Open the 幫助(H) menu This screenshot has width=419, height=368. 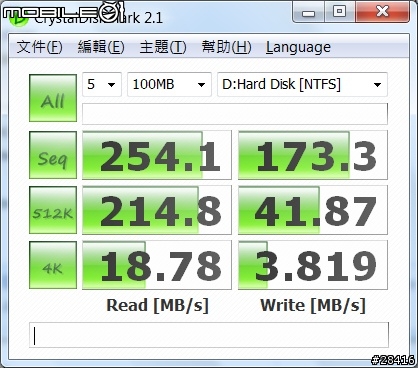[x=226, y=47]
